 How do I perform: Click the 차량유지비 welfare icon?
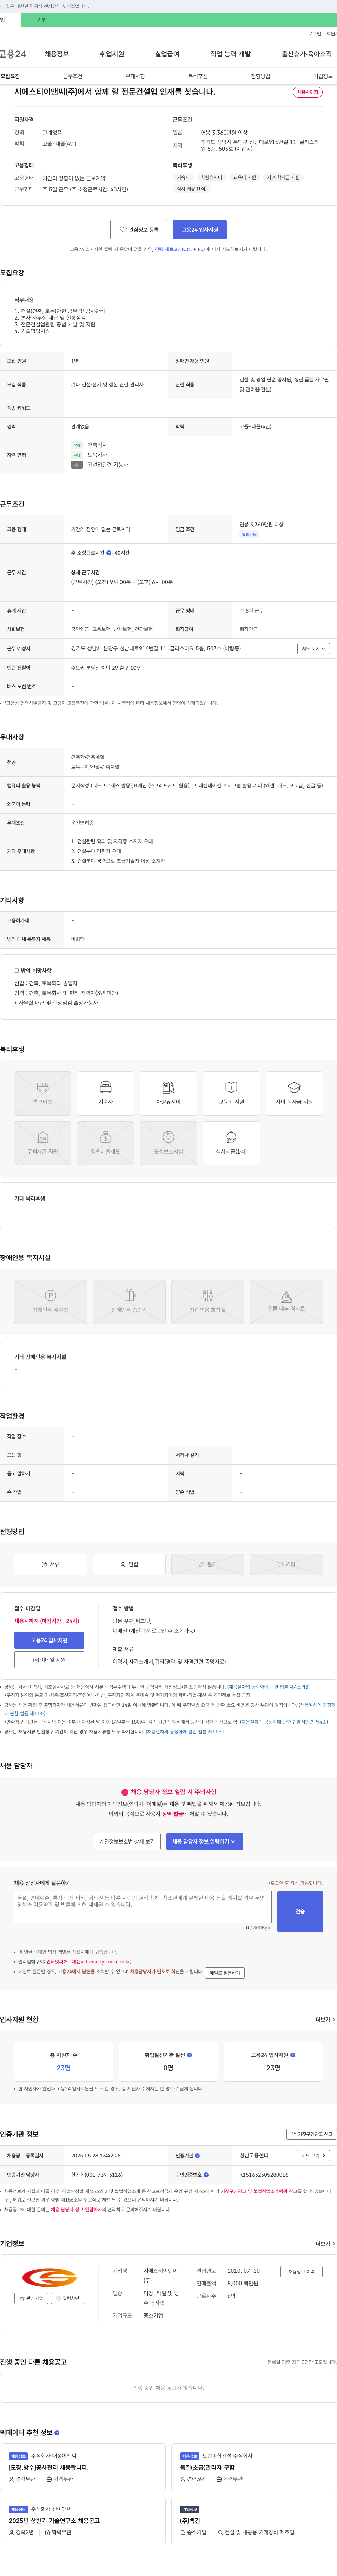(168, 1094)
